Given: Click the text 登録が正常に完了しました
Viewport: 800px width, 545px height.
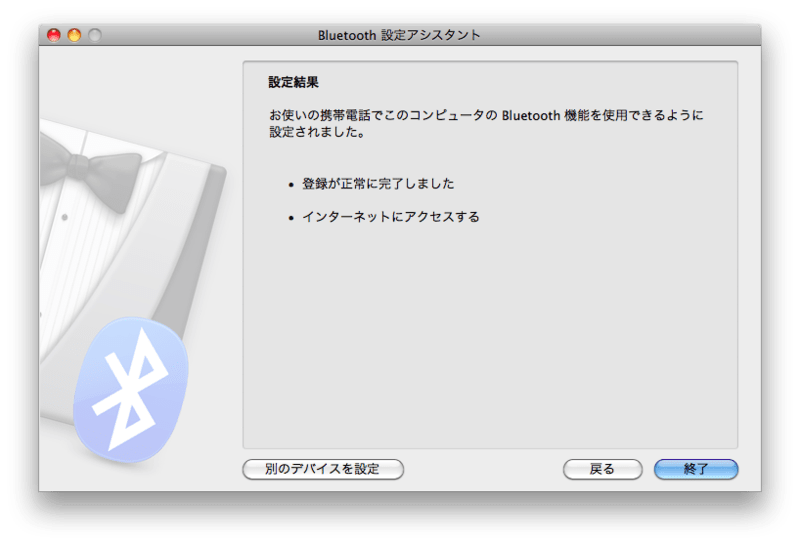Looking at the screenshot, I should pos(378,184).
